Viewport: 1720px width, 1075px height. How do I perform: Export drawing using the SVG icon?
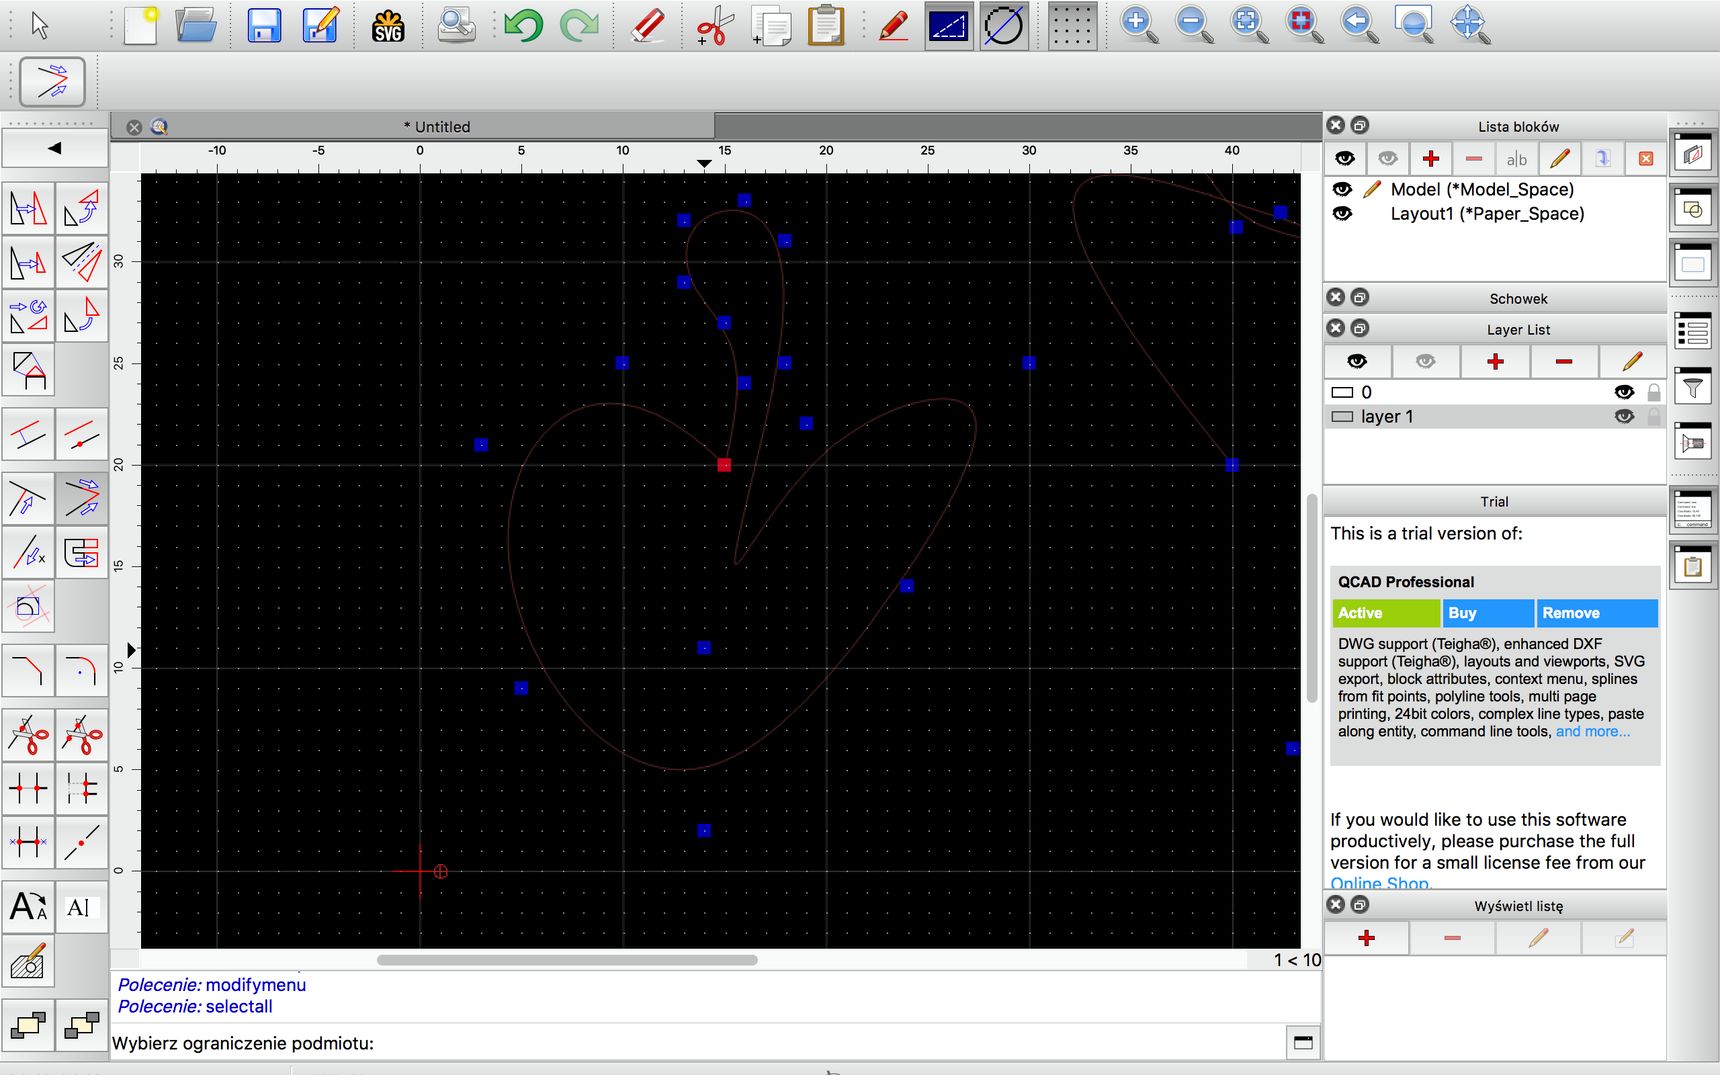pyautogui.click(x=388, y=25)
